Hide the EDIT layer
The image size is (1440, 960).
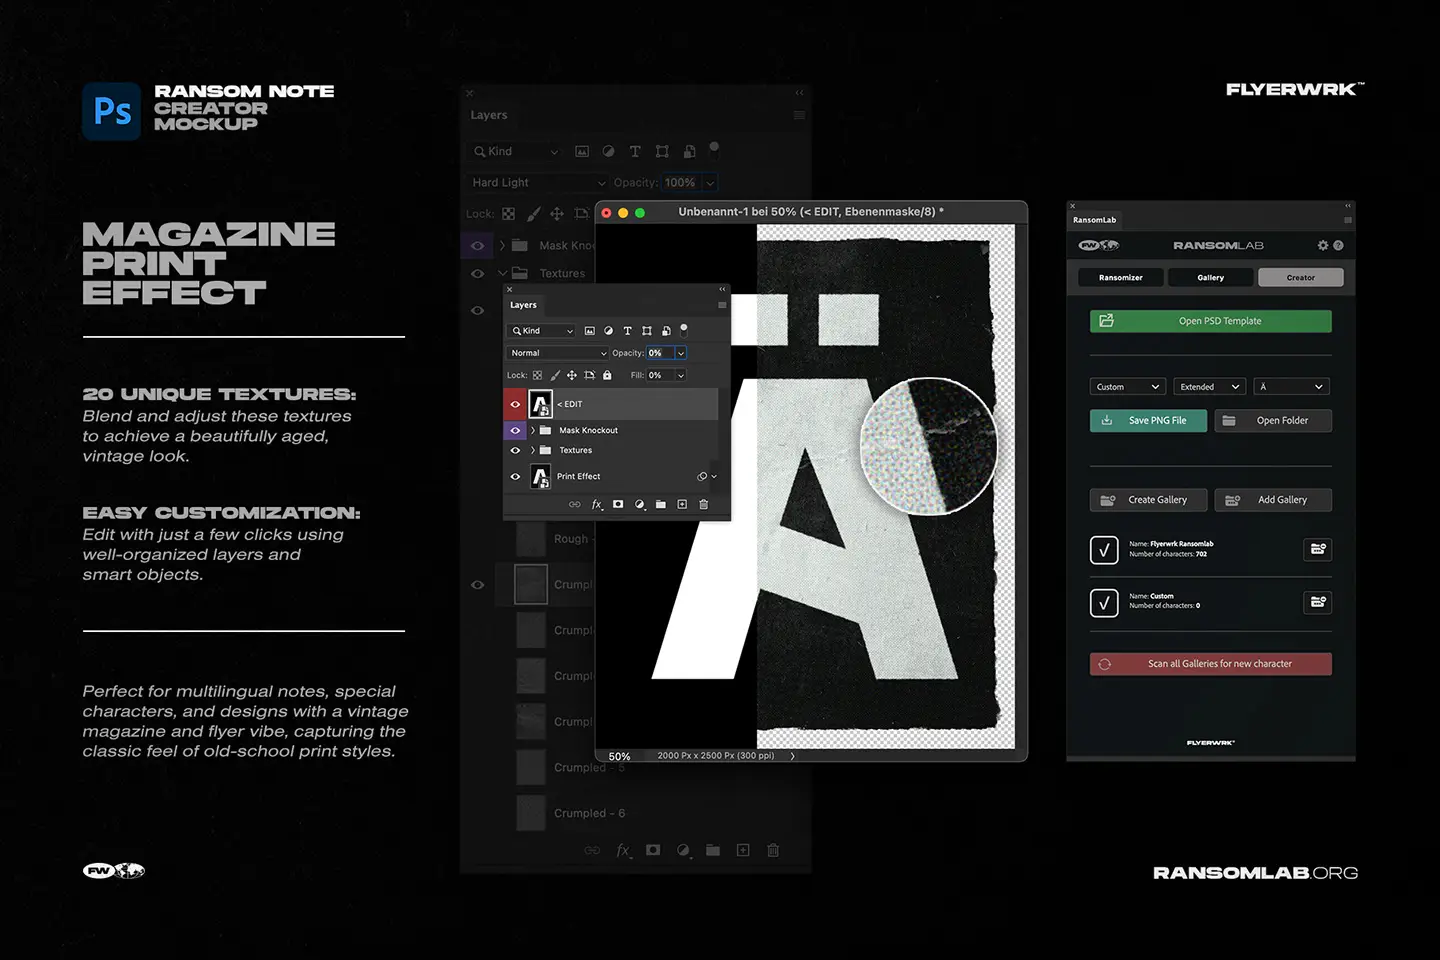pos(516,403)
